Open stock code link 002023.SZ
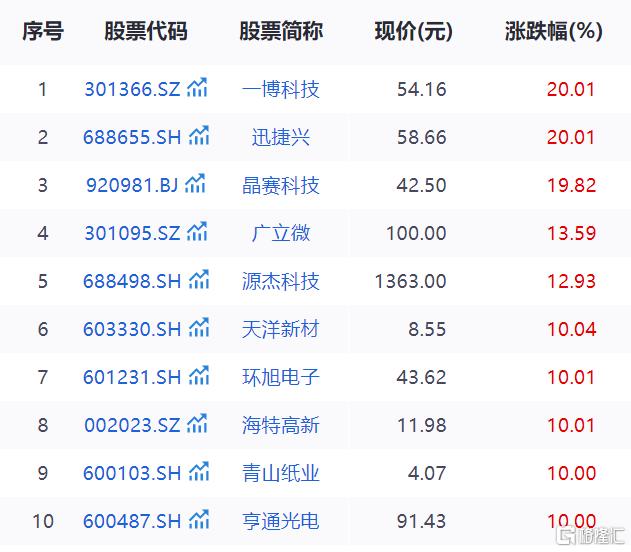Screen dimensions: 631x552 (132, 425)
